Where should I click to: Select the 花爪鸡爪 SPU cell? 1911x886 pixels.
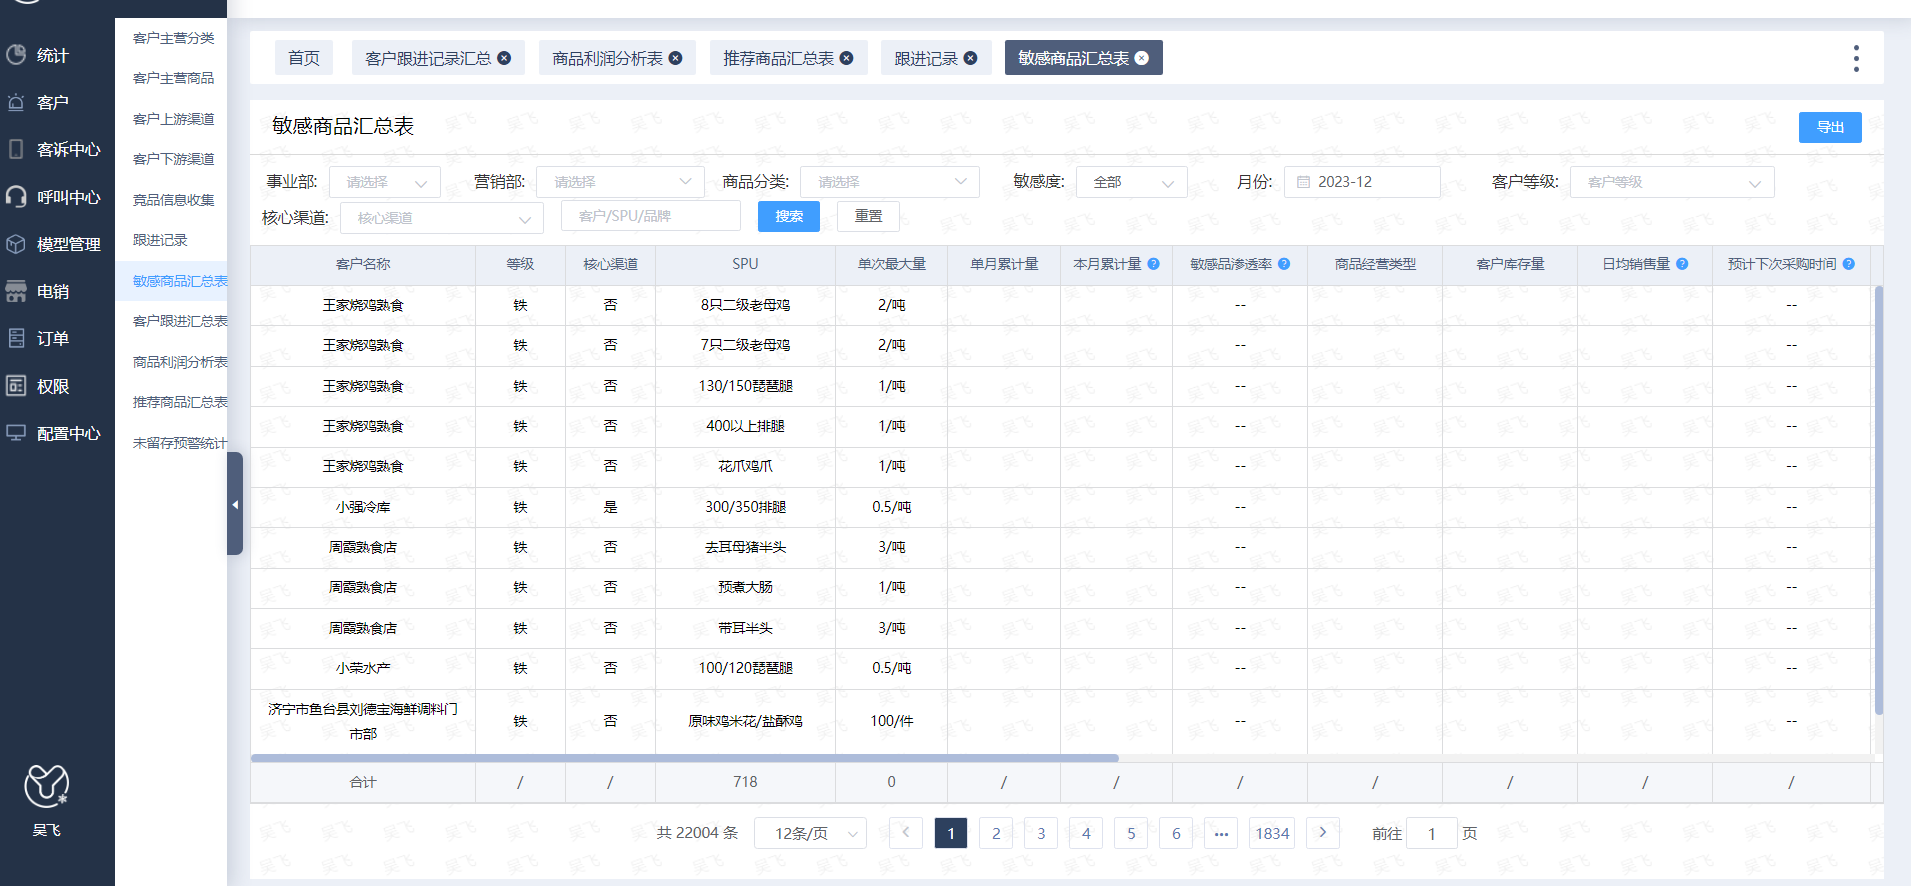pos(745,466)
